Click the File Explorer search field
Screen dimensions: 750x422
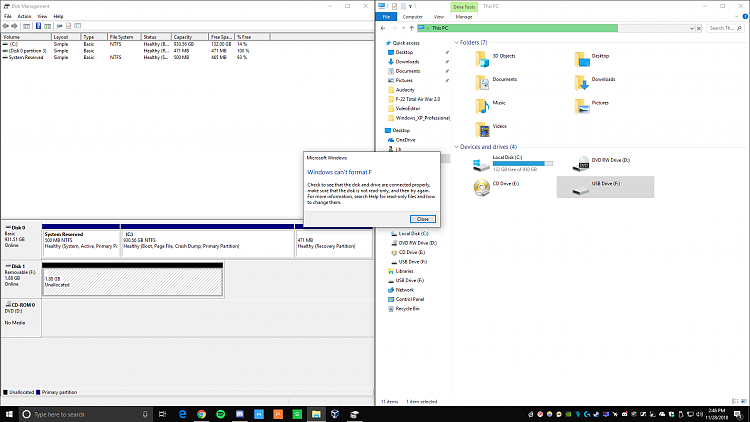coord(725,28)
